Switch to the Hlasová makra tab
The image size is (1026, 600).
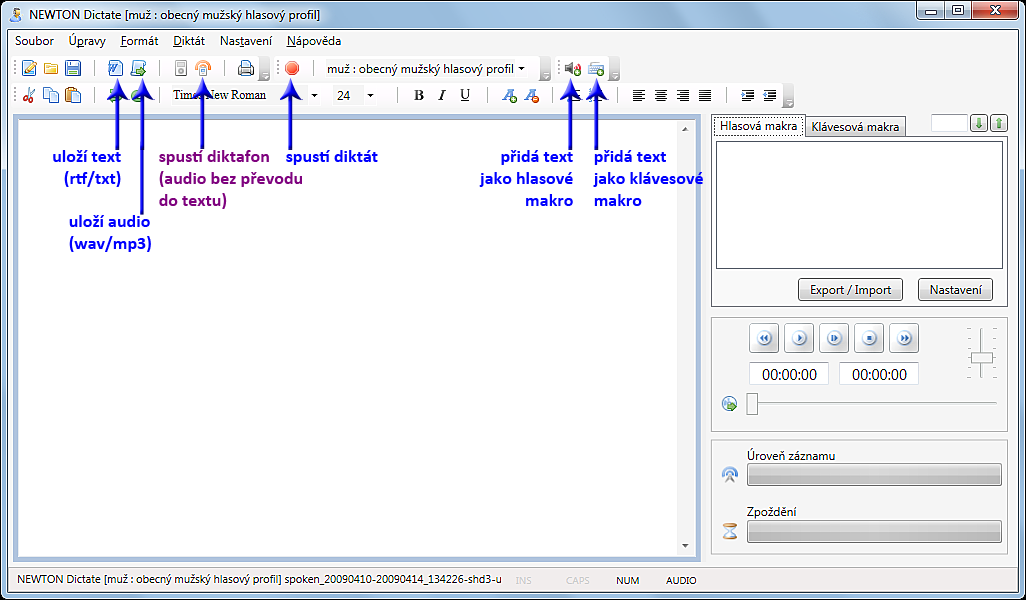pyautogui.click(x=758, y=126)
